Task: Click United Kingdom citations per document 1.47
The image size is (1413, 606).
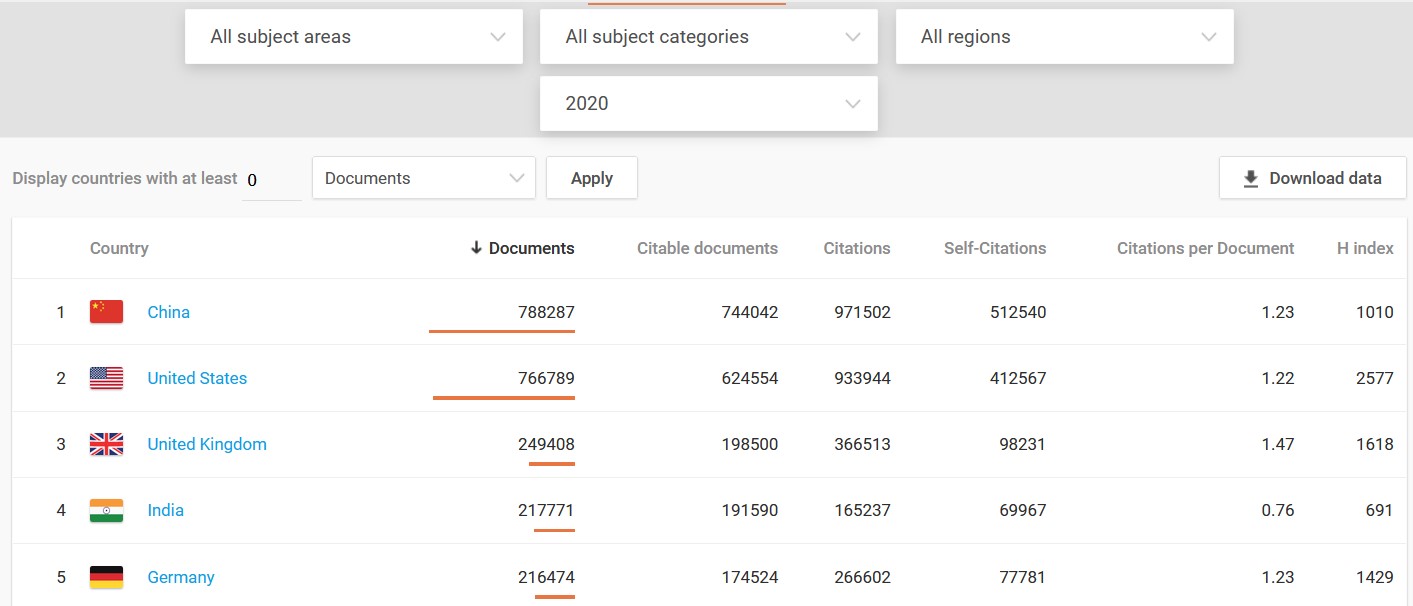Action: pos(1278,444)
